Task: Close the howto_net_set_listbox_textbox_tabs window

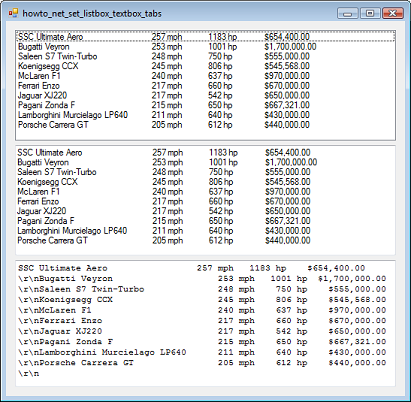Action: (393, 13)
